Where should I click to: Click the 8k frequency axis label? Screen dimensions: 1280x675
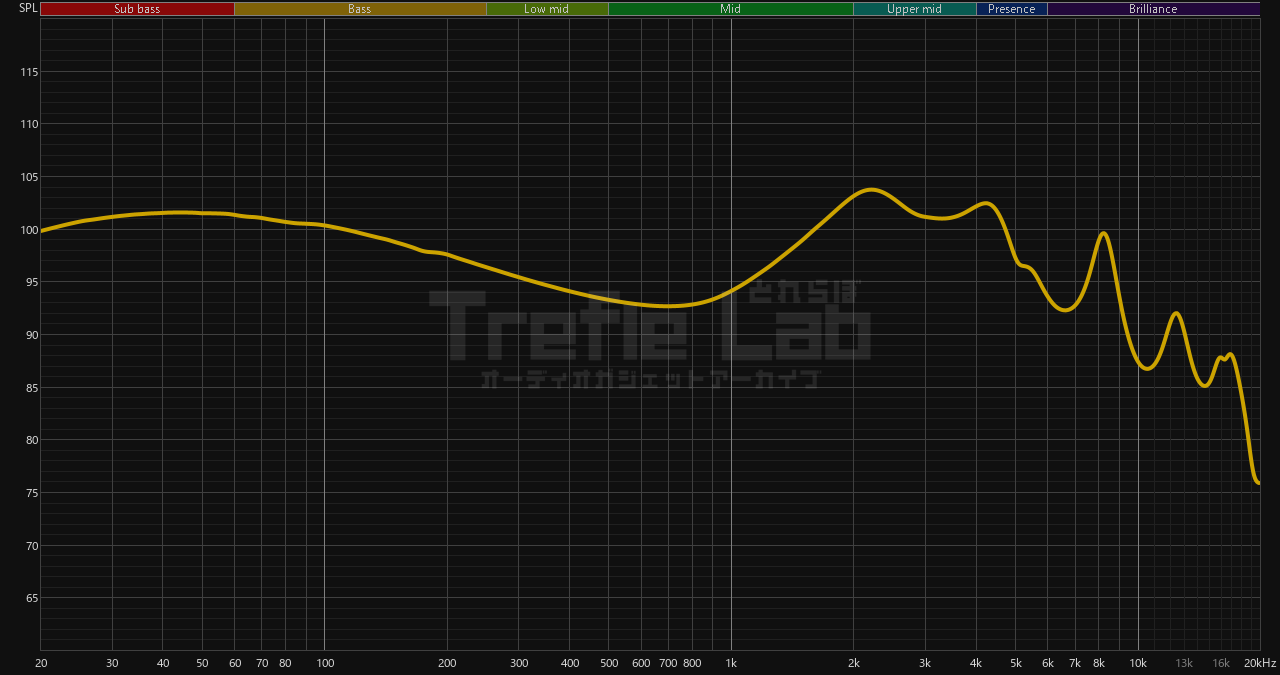[1099, 663]
